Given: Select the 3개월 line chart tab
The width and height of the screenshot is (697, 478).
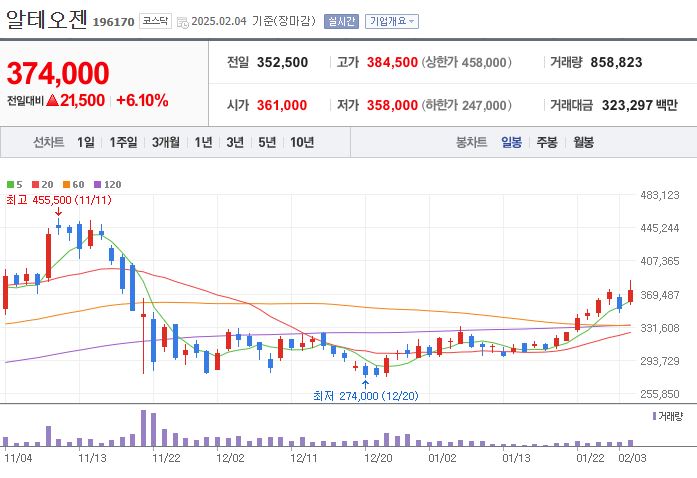Looking at the screenshot, I should 166,142.
